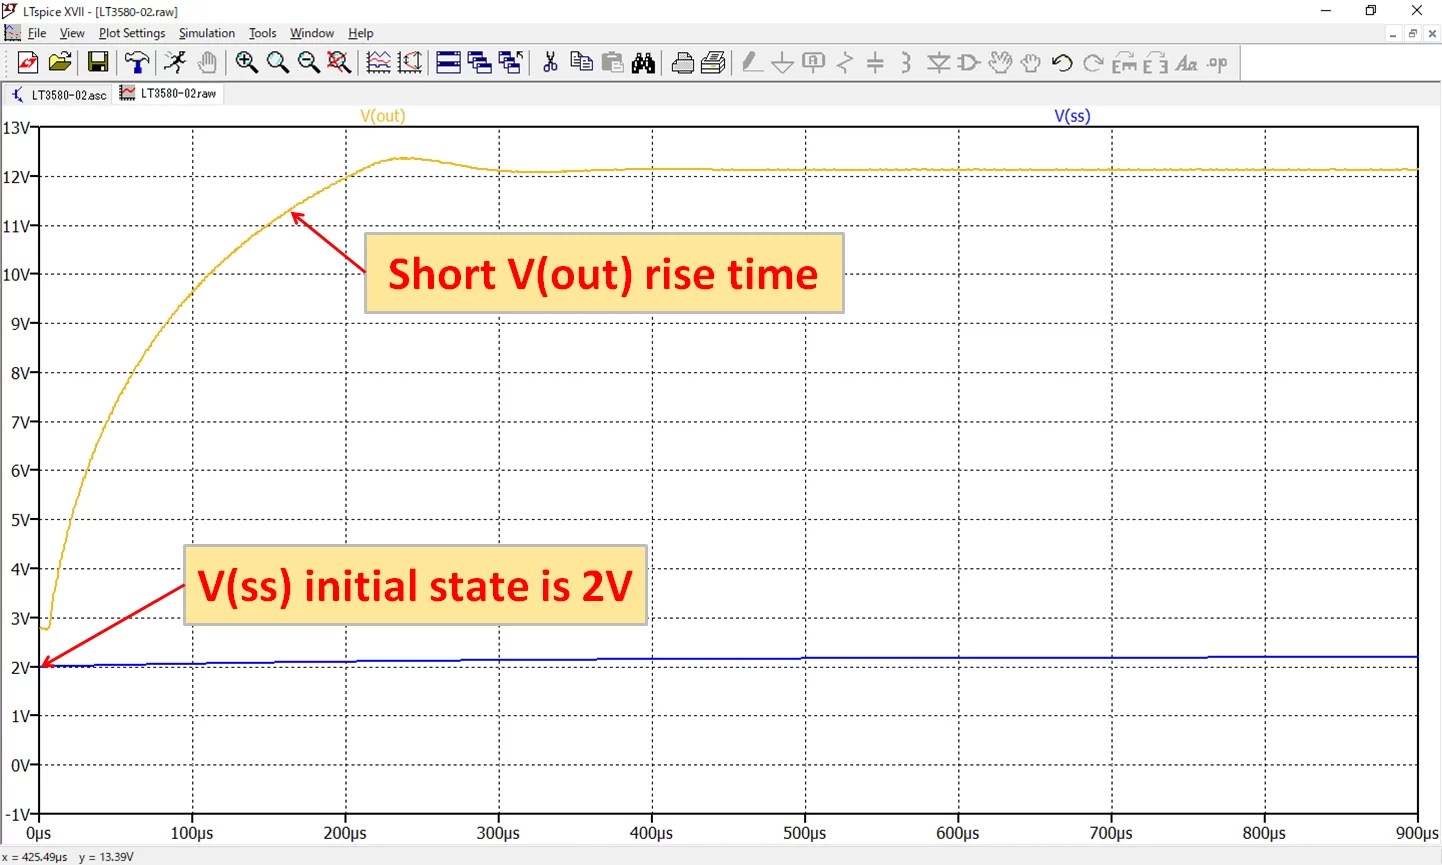Select the capacitor placement tool

tap(877, 62)
